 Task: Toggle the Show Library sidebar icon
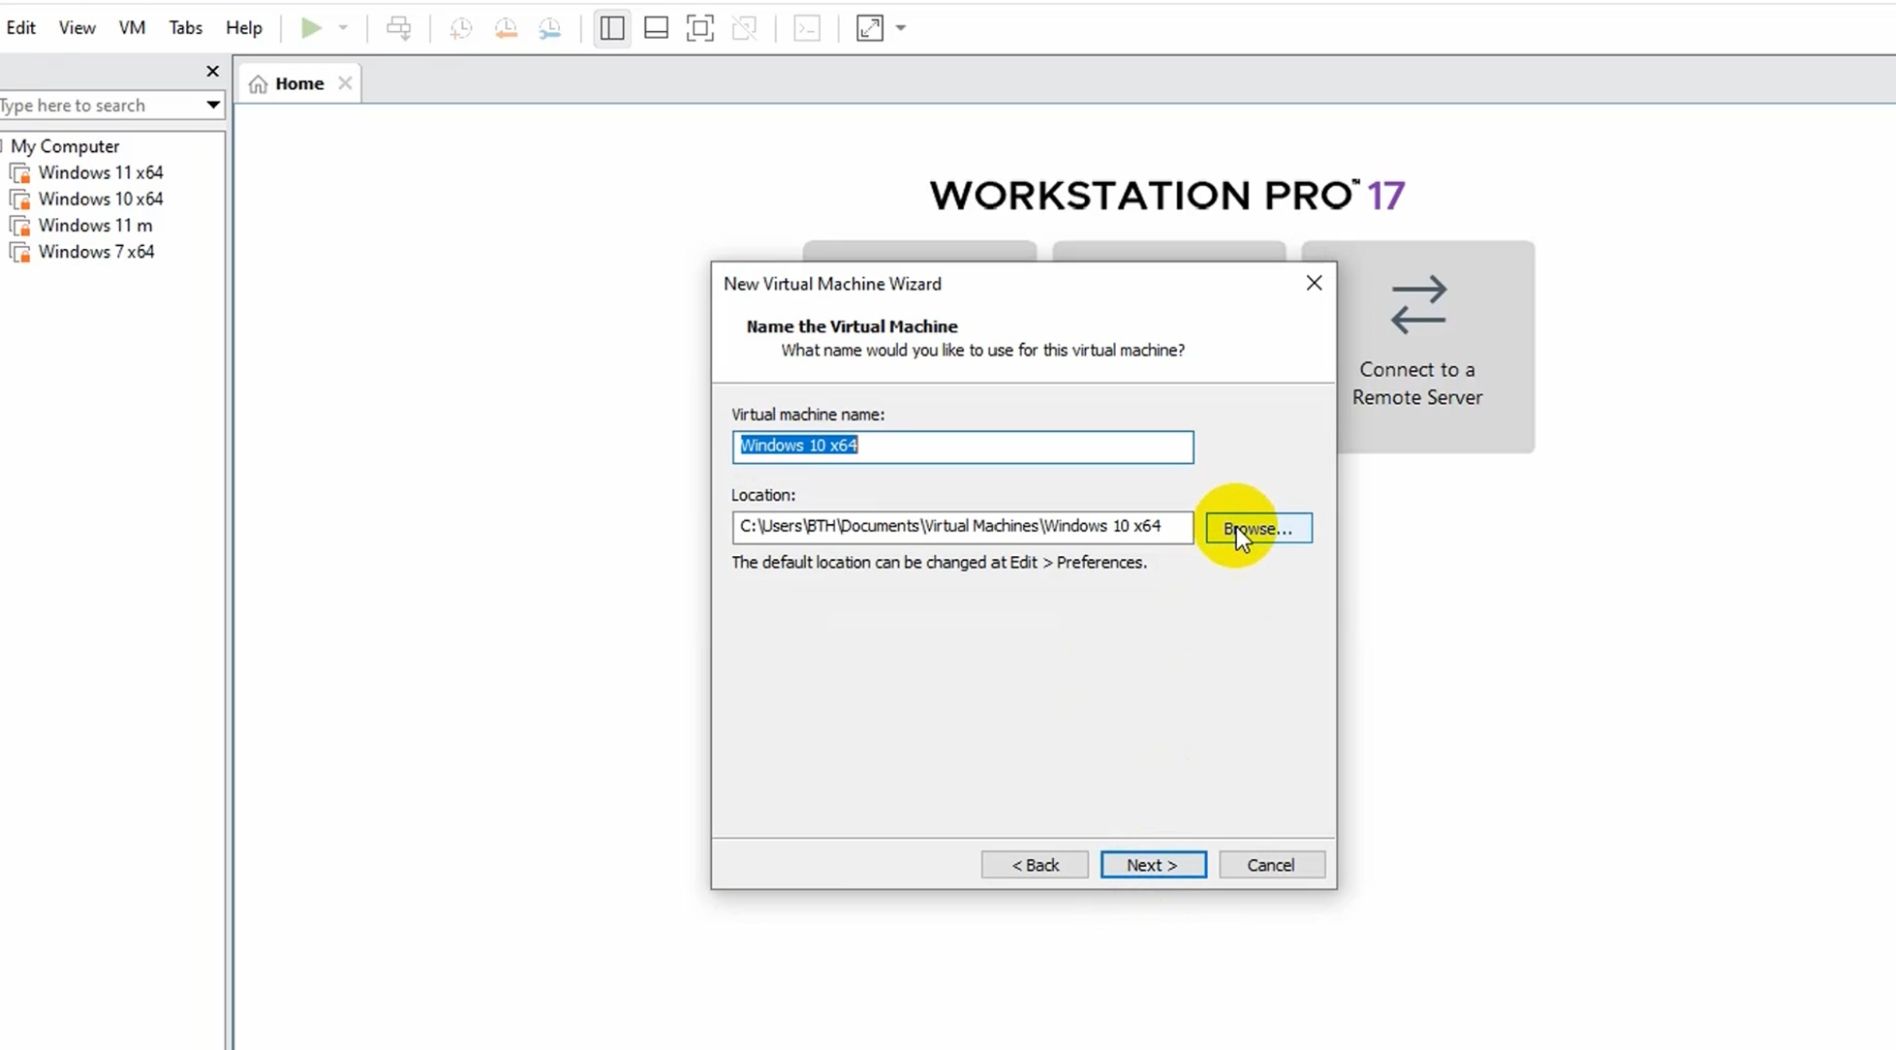point(612,28)
